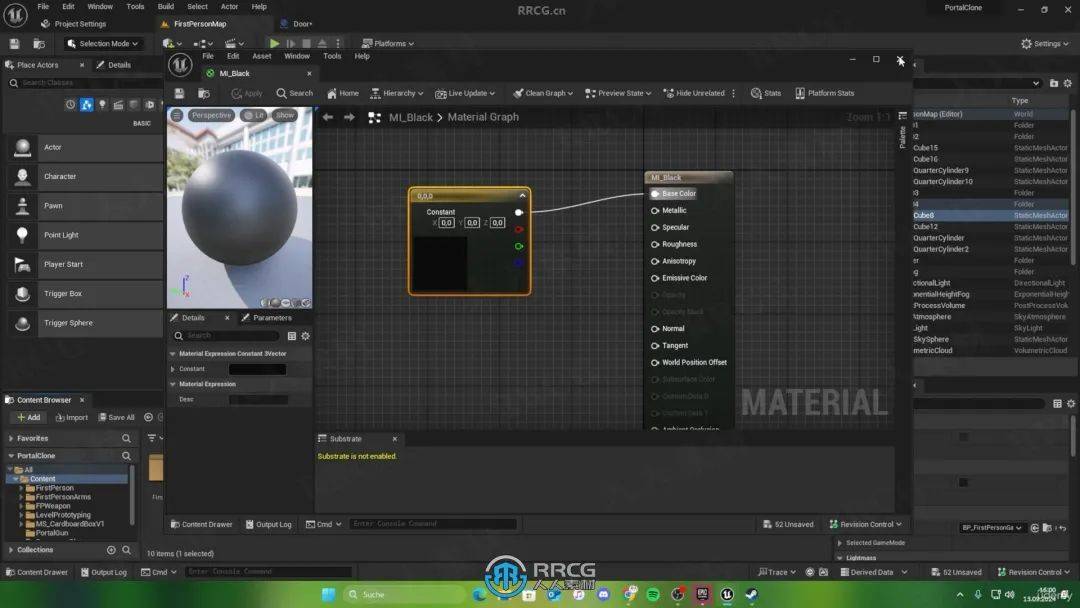Open the Clean Graph dropdown

542,93
